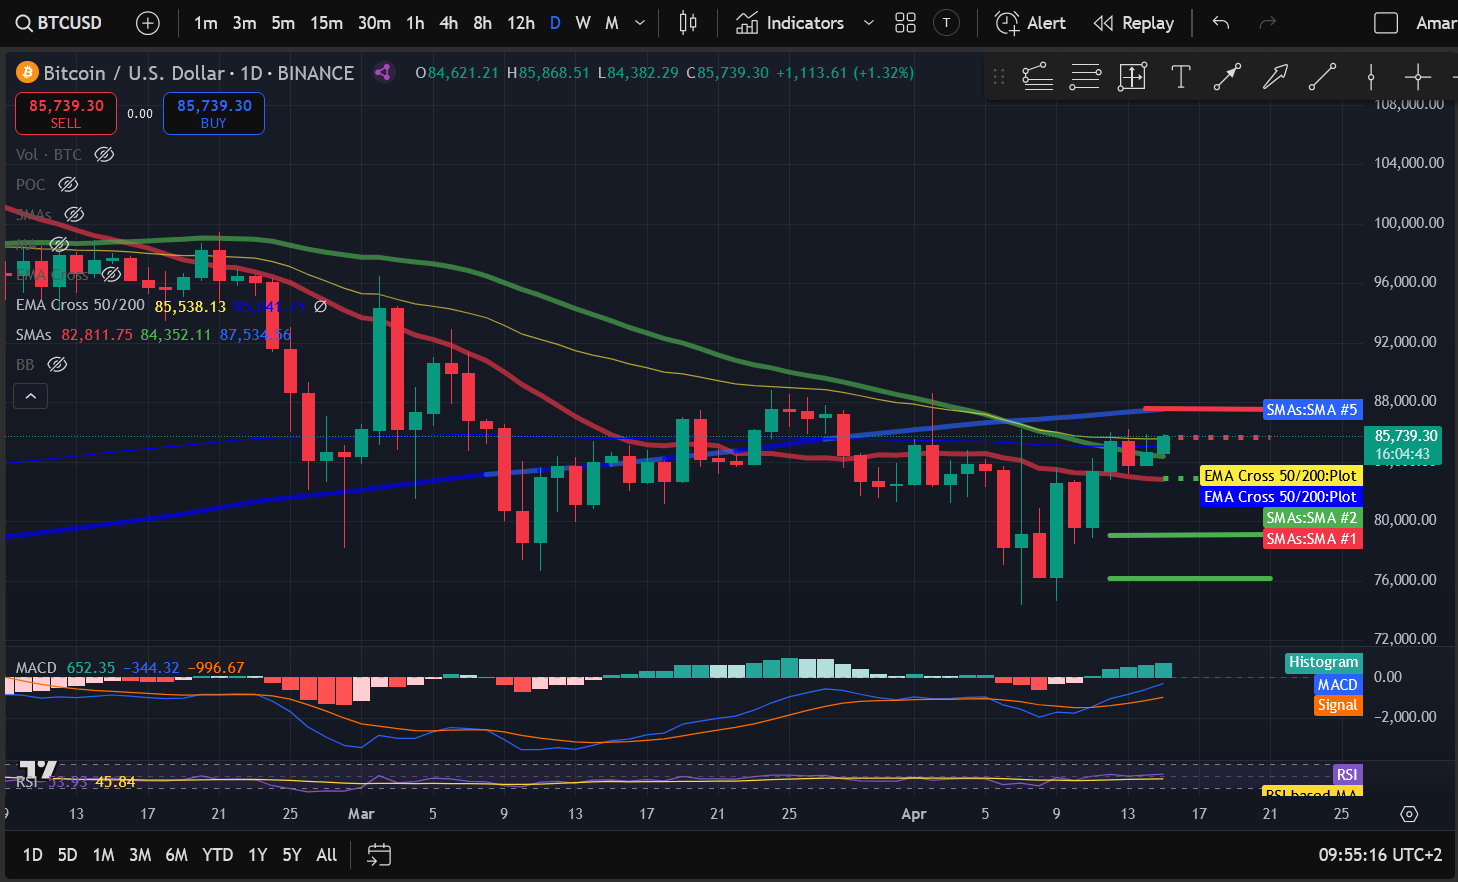Select the 15m timeframe
Screen dimensions: 1458x882
coord(326,23)
